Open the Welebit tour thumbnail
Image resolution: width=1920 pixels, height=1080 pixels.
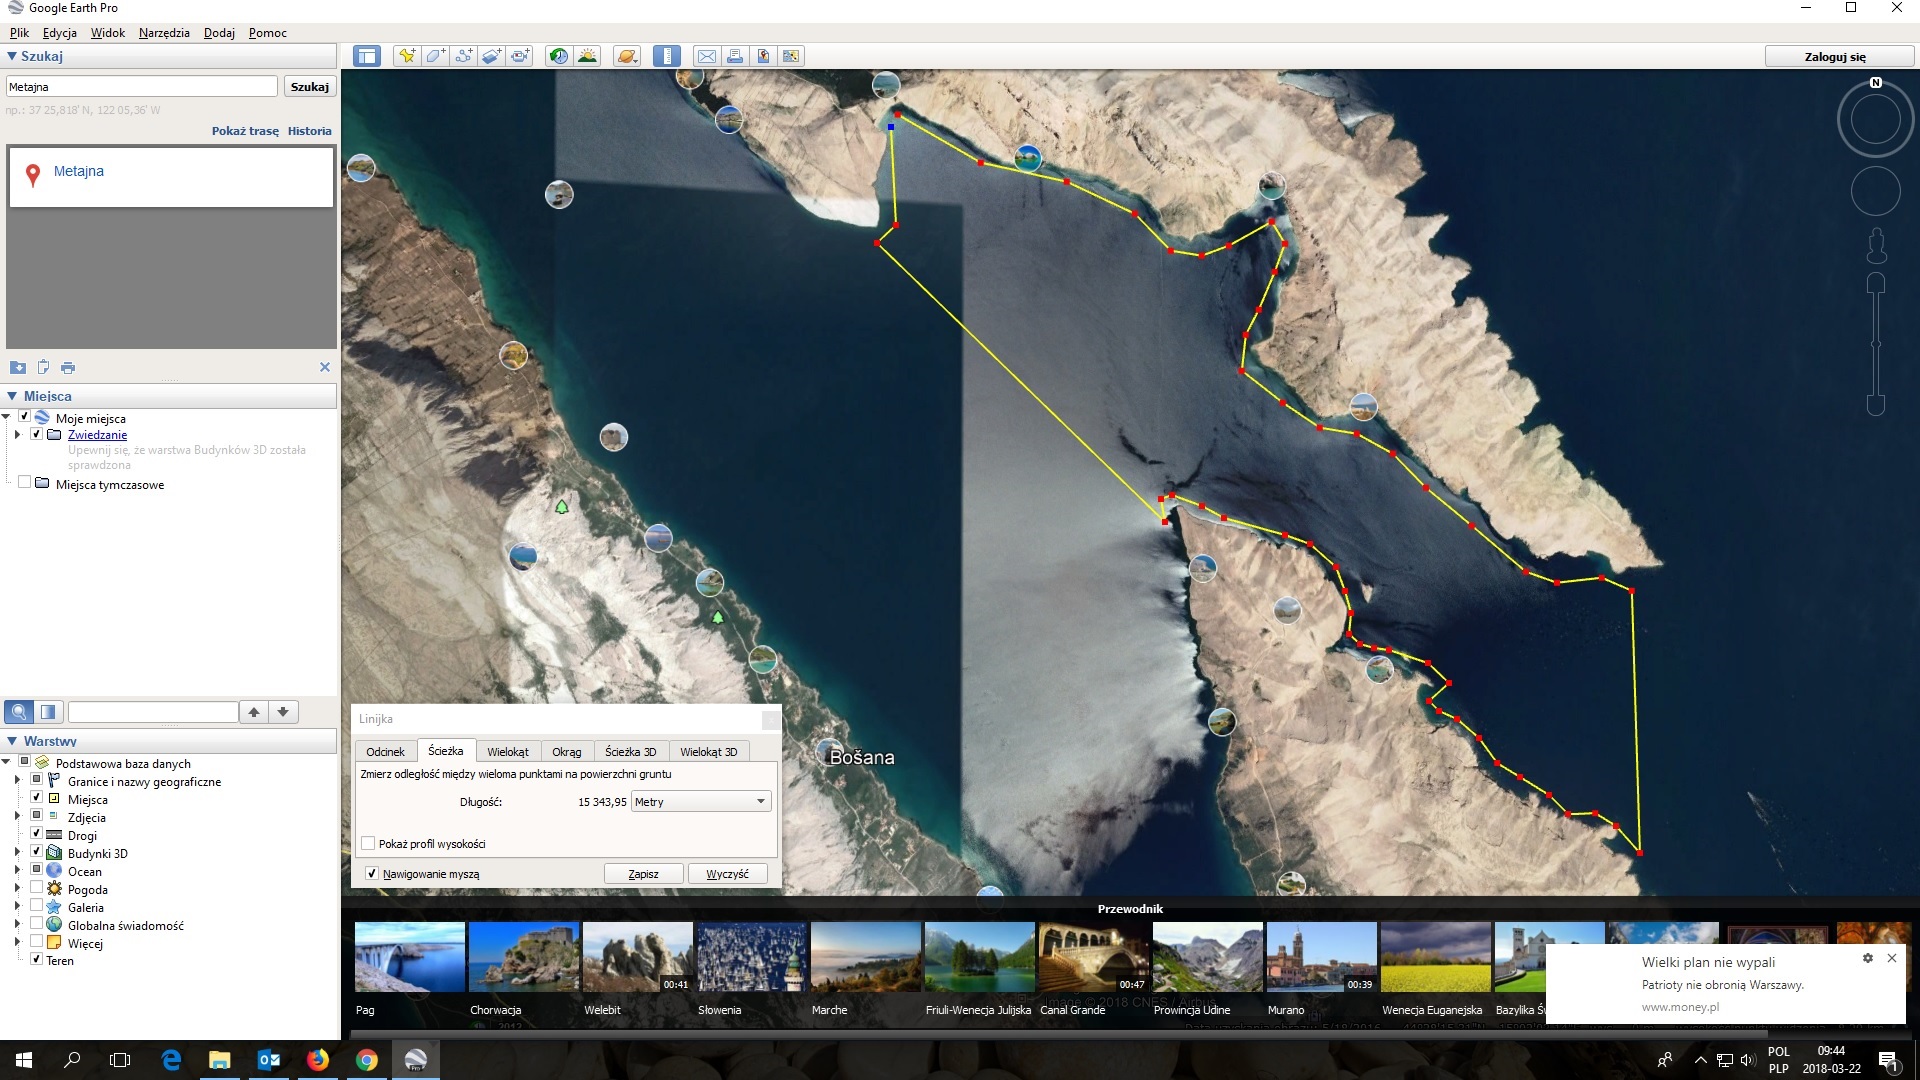pos(637,957)
